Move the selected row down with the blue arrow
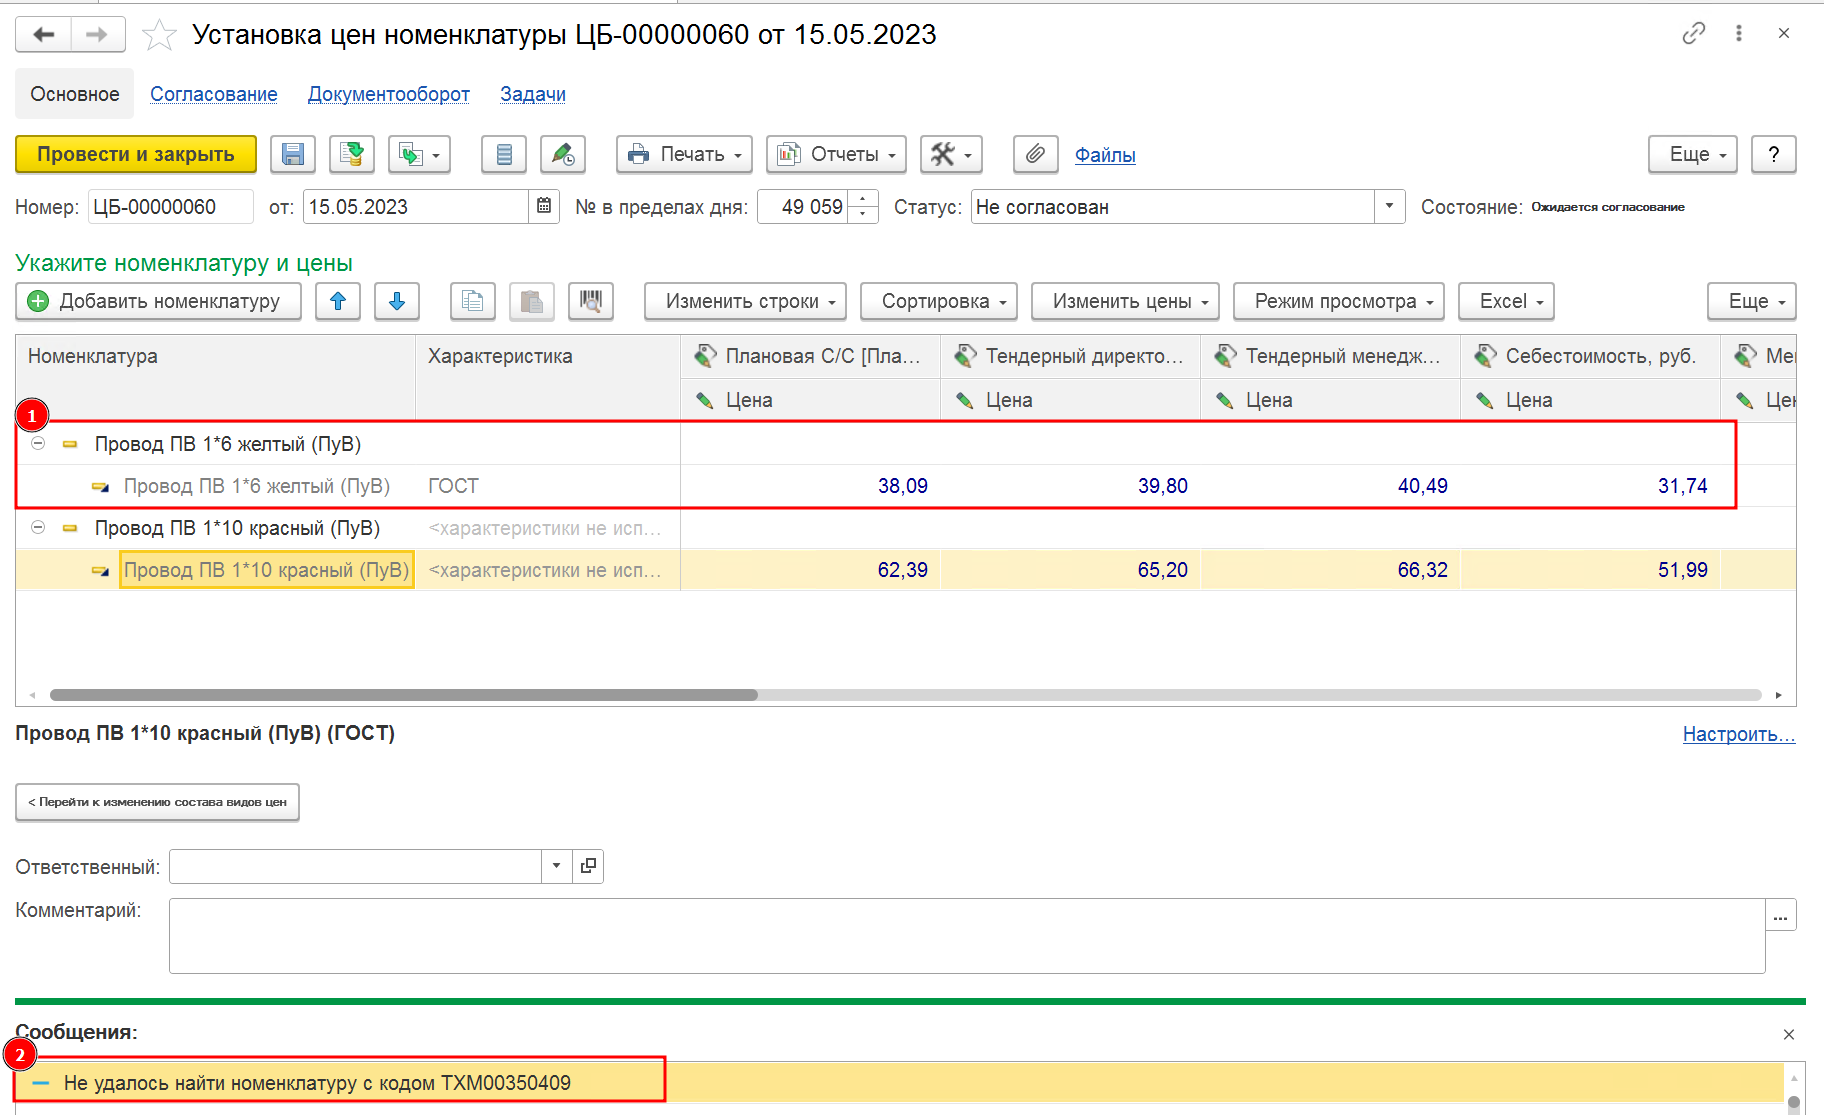The image size is (1824, 1115). (397, 301)
